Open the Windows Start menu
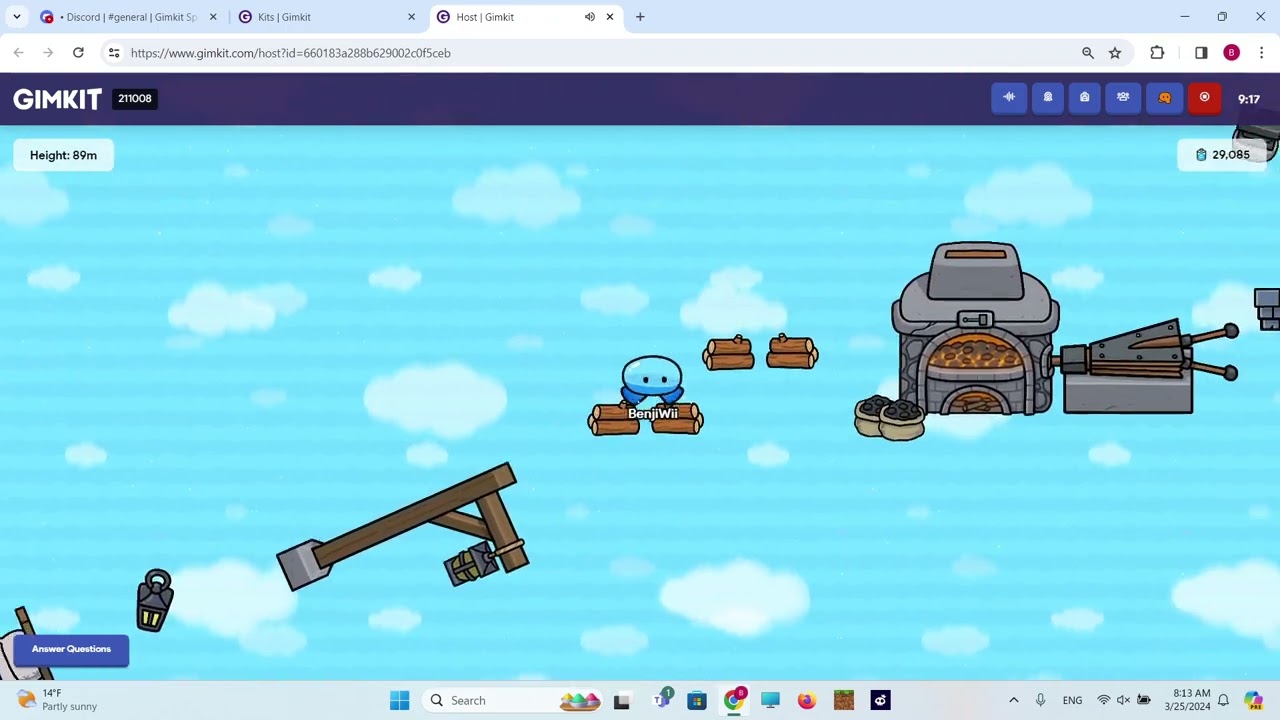1280x720 pixels. click(x=399, y=700)
